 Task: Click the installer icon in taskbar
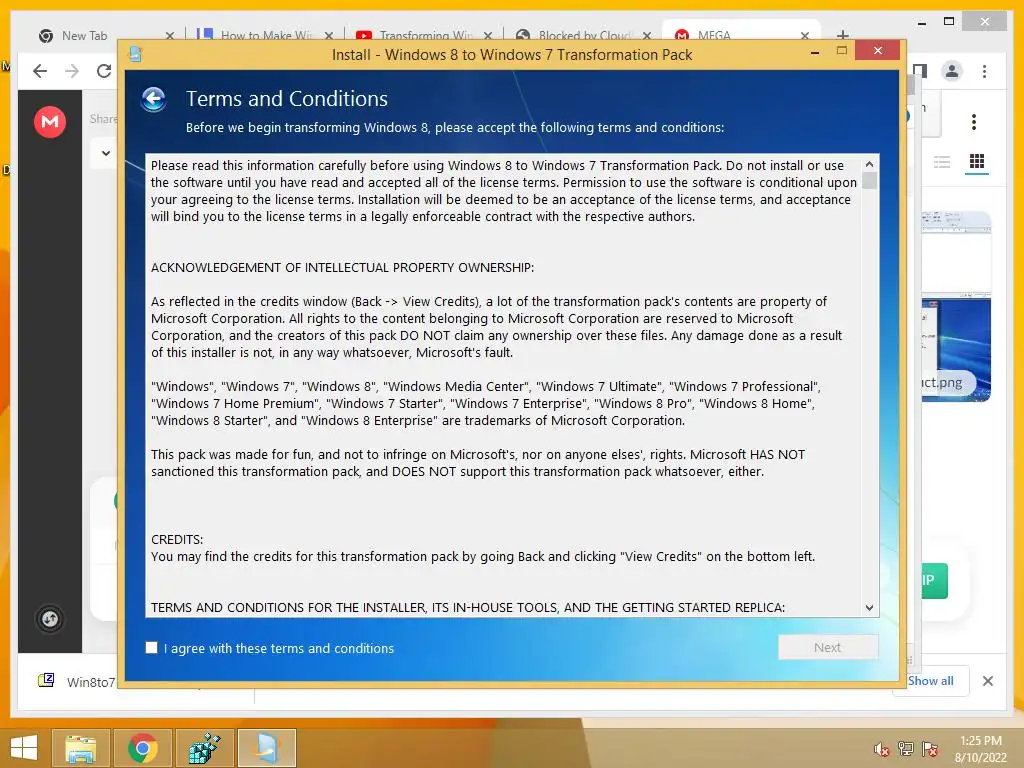pos(266,748)
